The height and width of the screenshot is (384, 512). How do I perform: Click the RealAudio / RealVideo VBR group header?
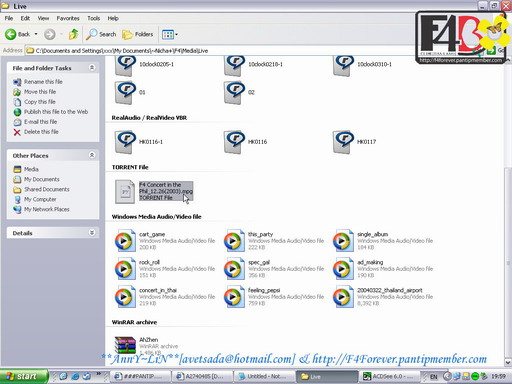point(149,118)
